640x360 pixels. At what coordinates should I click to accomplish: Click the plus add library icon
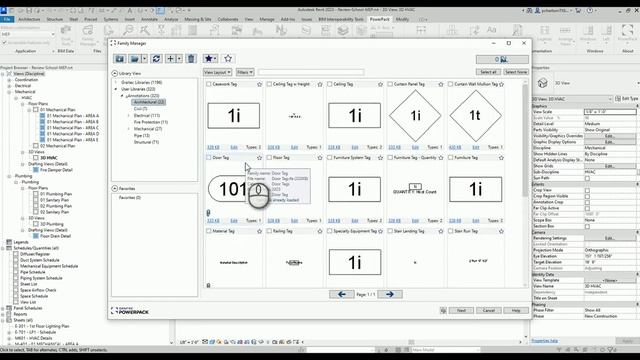coord(170,59)
